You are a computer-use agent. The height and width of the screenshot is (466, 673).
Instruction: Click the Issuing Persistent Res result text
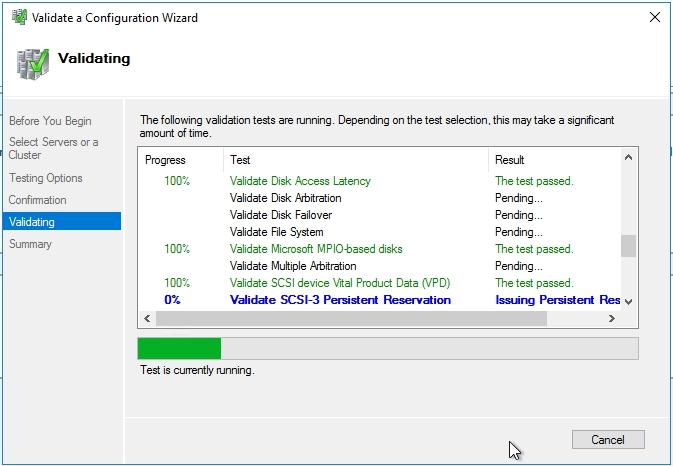pyautogui.click(x=558, y=300)
